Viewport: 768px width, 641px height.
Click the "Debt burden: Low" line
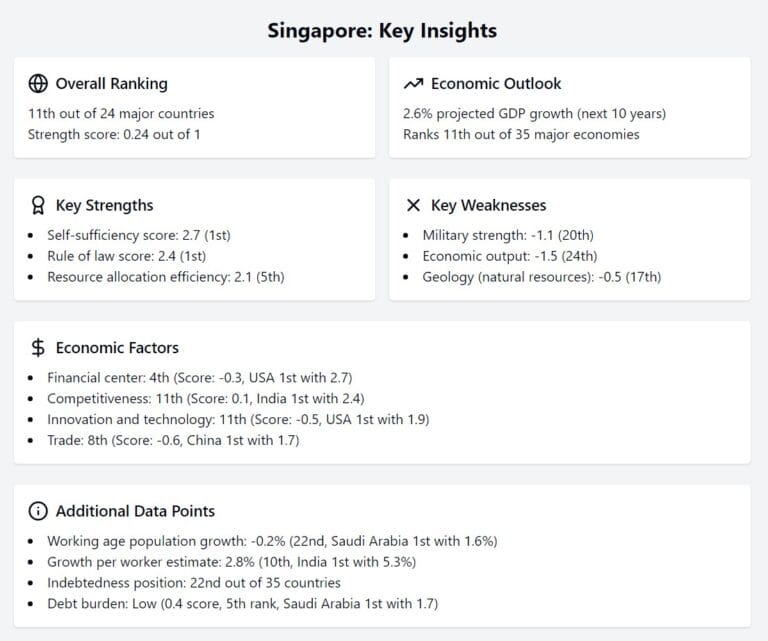[242, 604]
